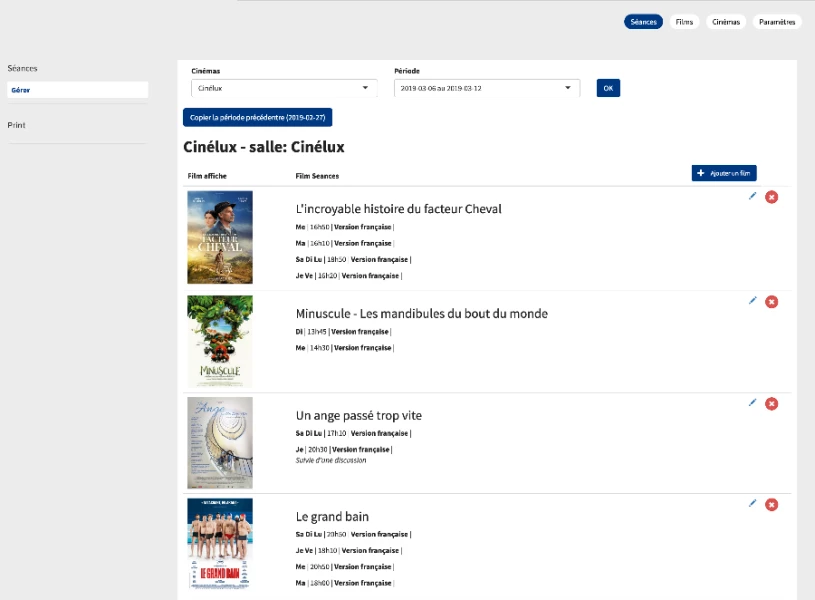Select the Séances tab

click(x=643, y=22)
